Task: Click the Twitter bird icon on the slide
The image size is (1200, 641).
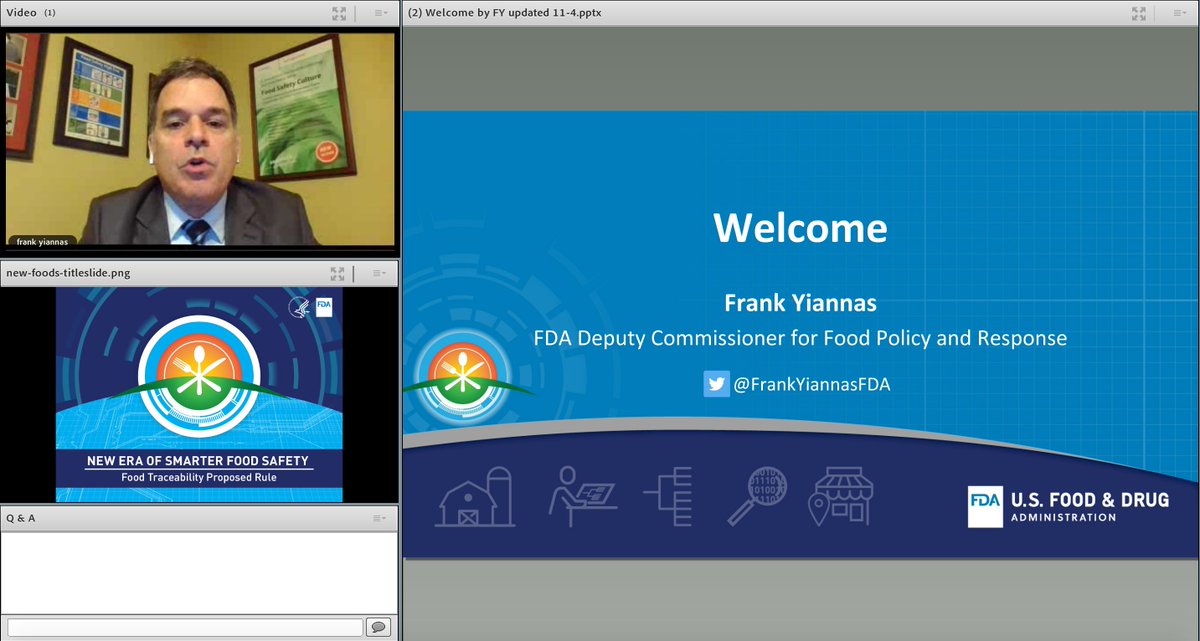Action: click(x=716, y=384)
